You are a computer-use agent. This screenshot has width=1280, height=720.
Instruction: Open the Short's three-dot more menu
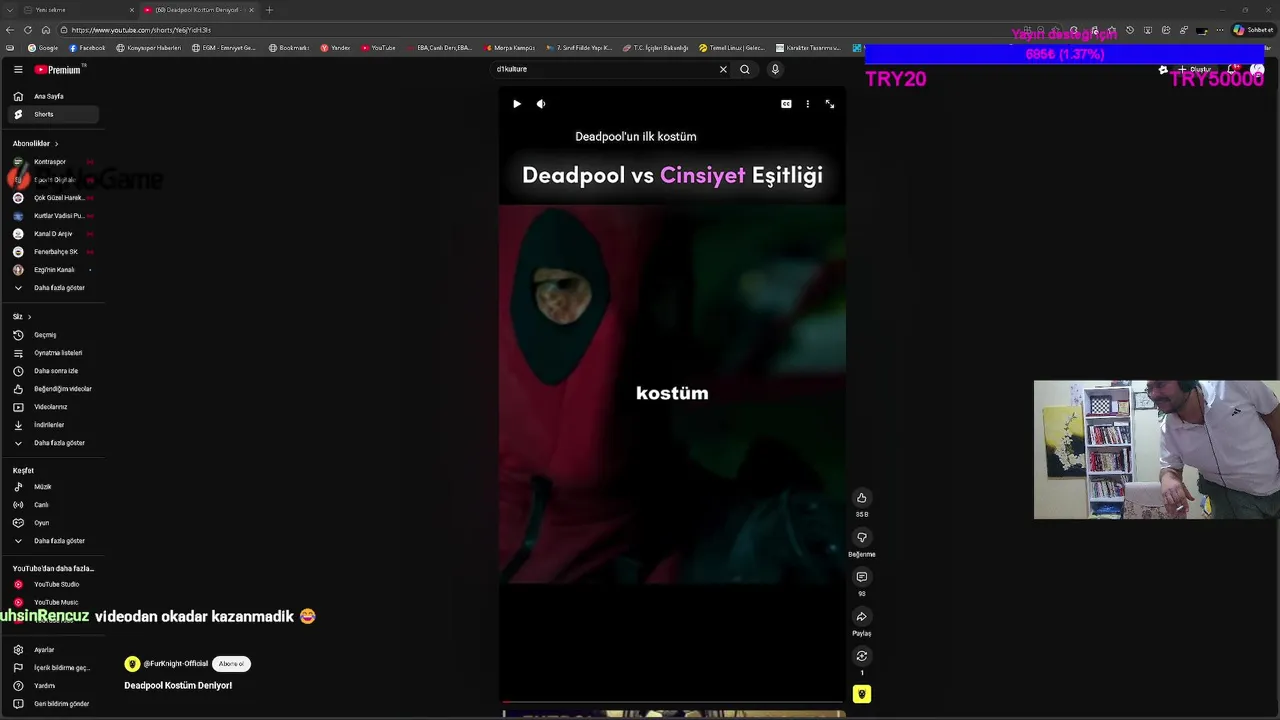click(x=808, y=104)
